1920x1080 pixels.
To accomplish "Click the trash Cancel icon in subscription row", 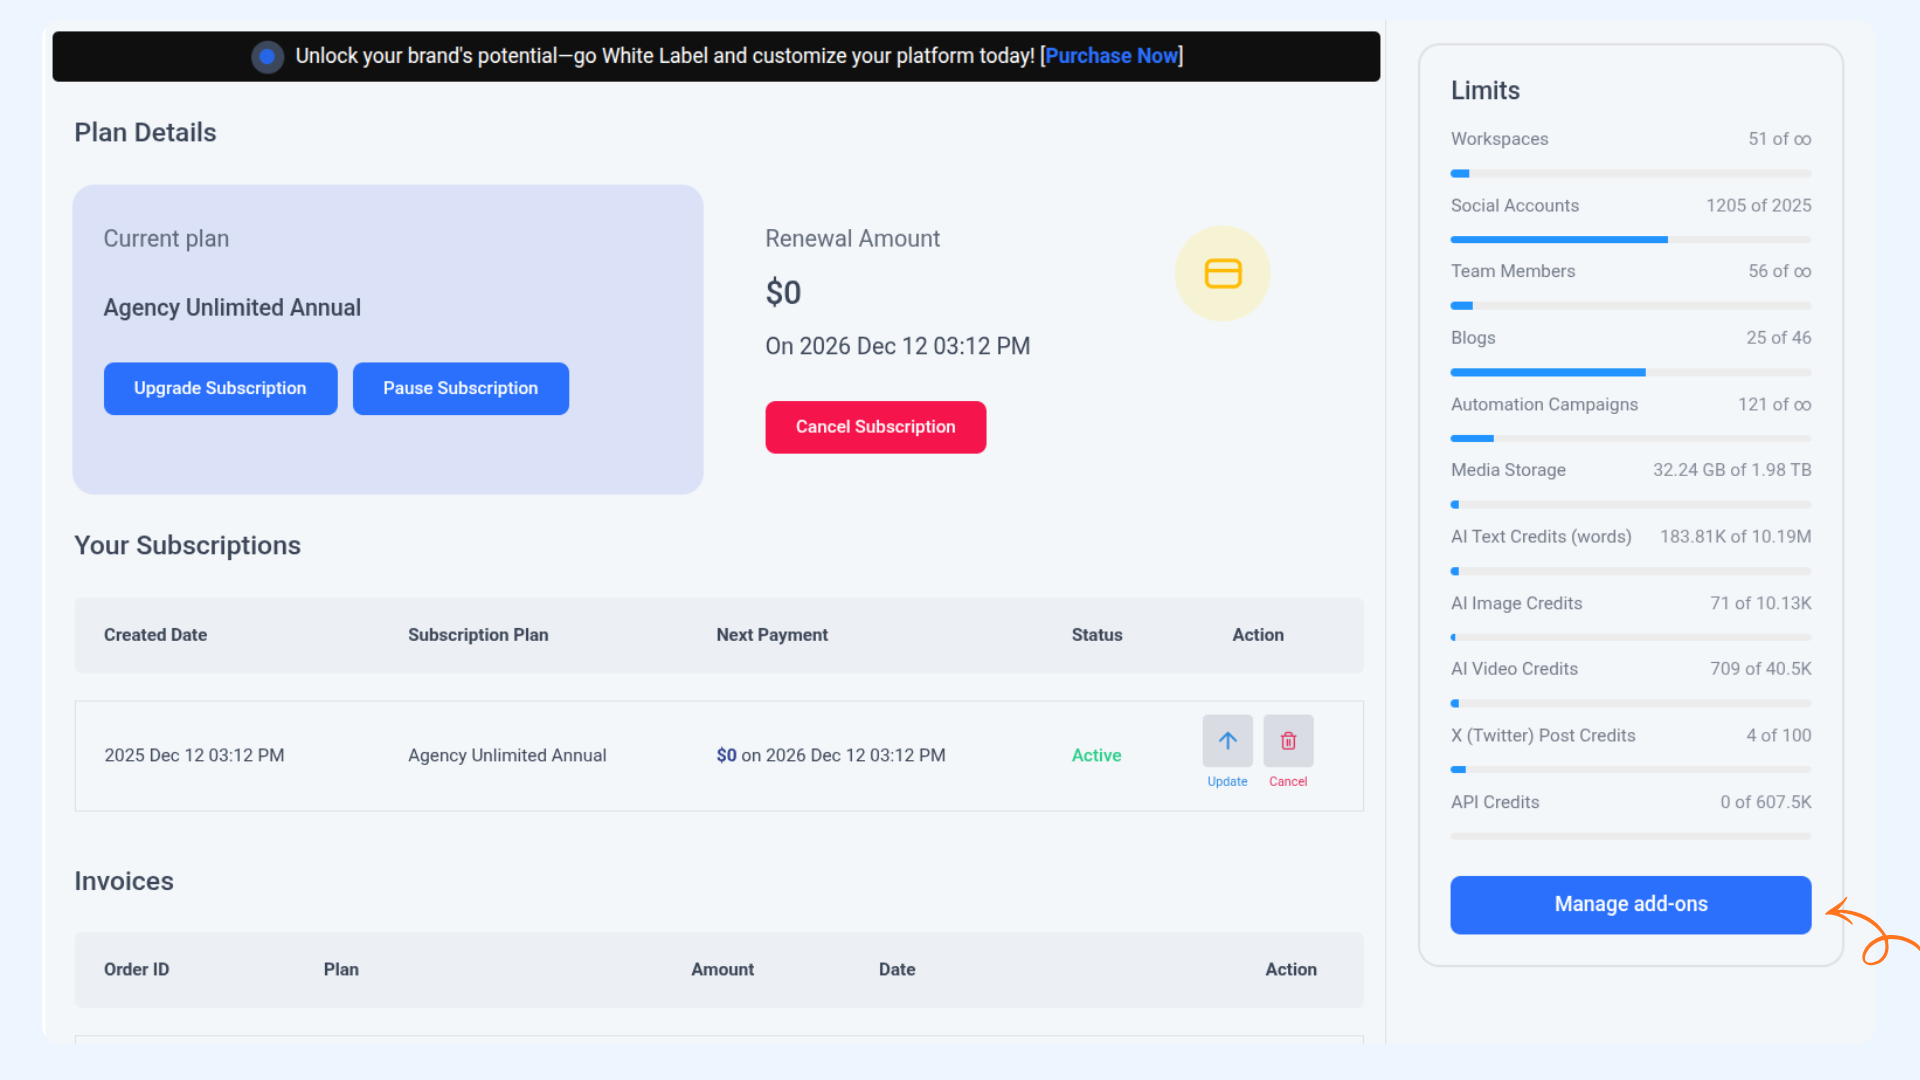I will tap(1288, 741).
